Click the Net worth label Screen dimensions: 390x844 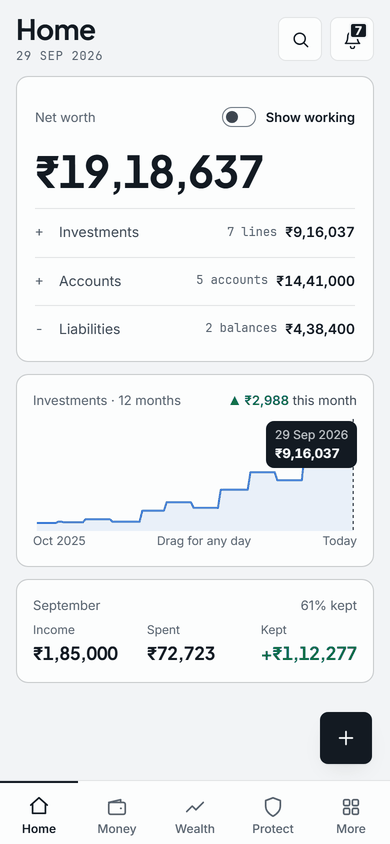(65, 117)
